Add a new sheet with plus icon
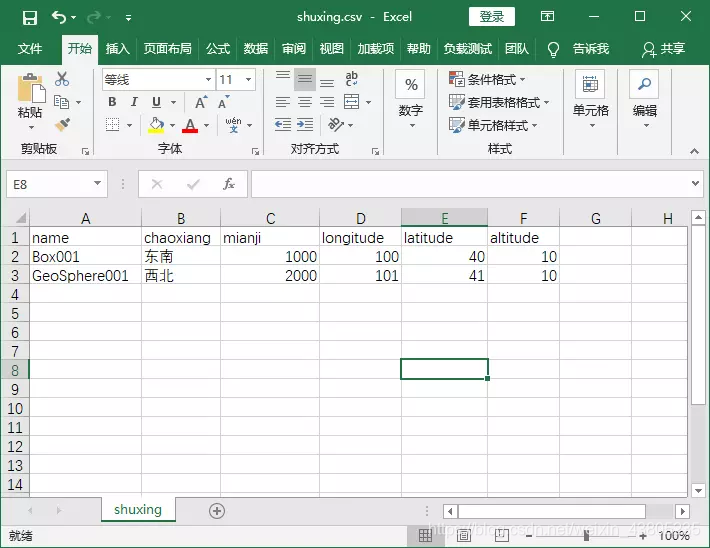 [x=217, y=511]
